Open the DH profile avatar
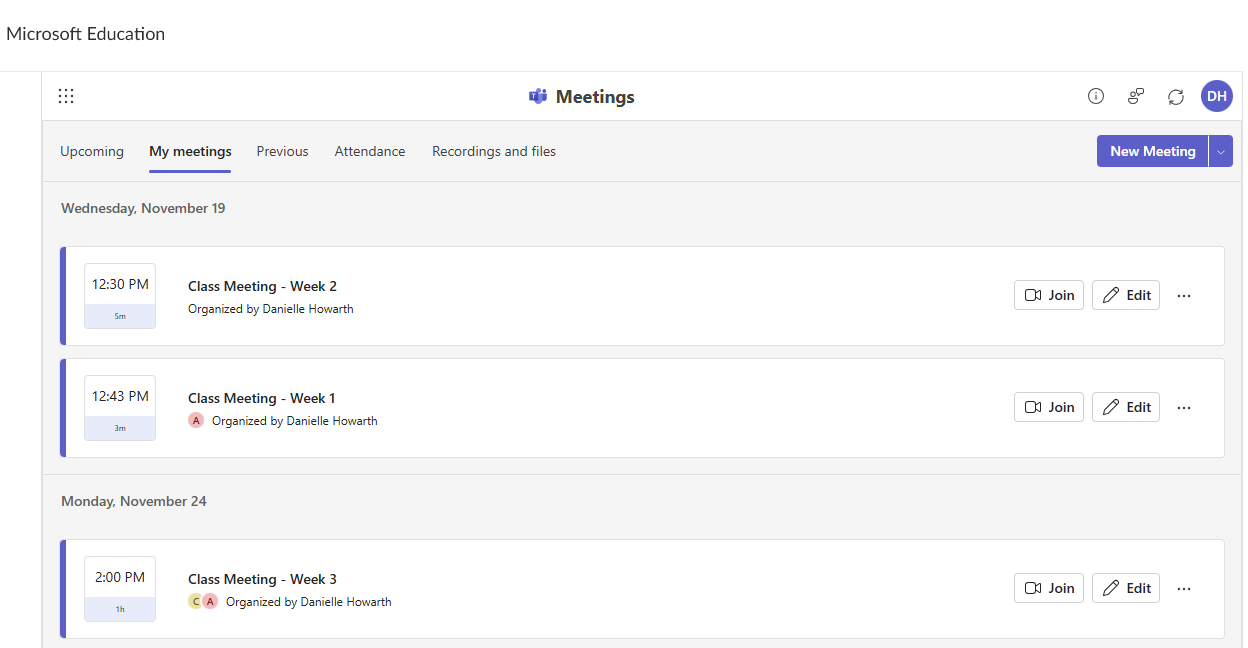 click(x=1217, y=96)
